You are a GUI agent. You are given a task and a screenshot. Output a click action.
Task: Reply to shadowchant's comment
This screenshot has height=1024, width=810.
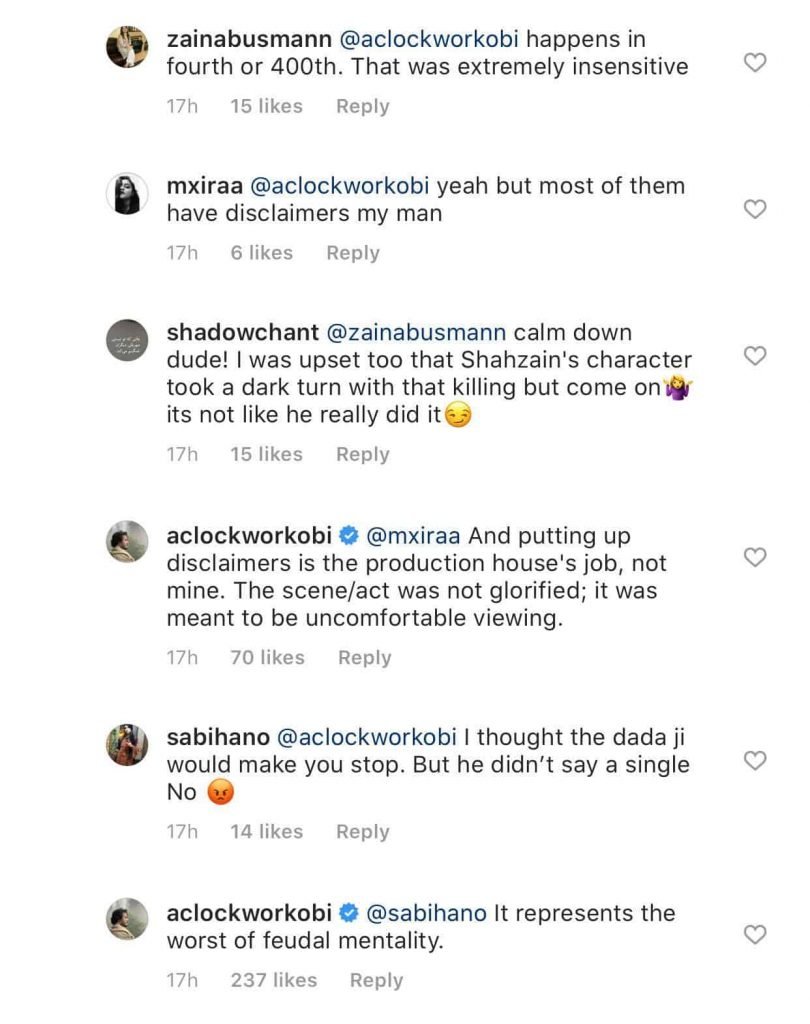click(x=362, y=454)
